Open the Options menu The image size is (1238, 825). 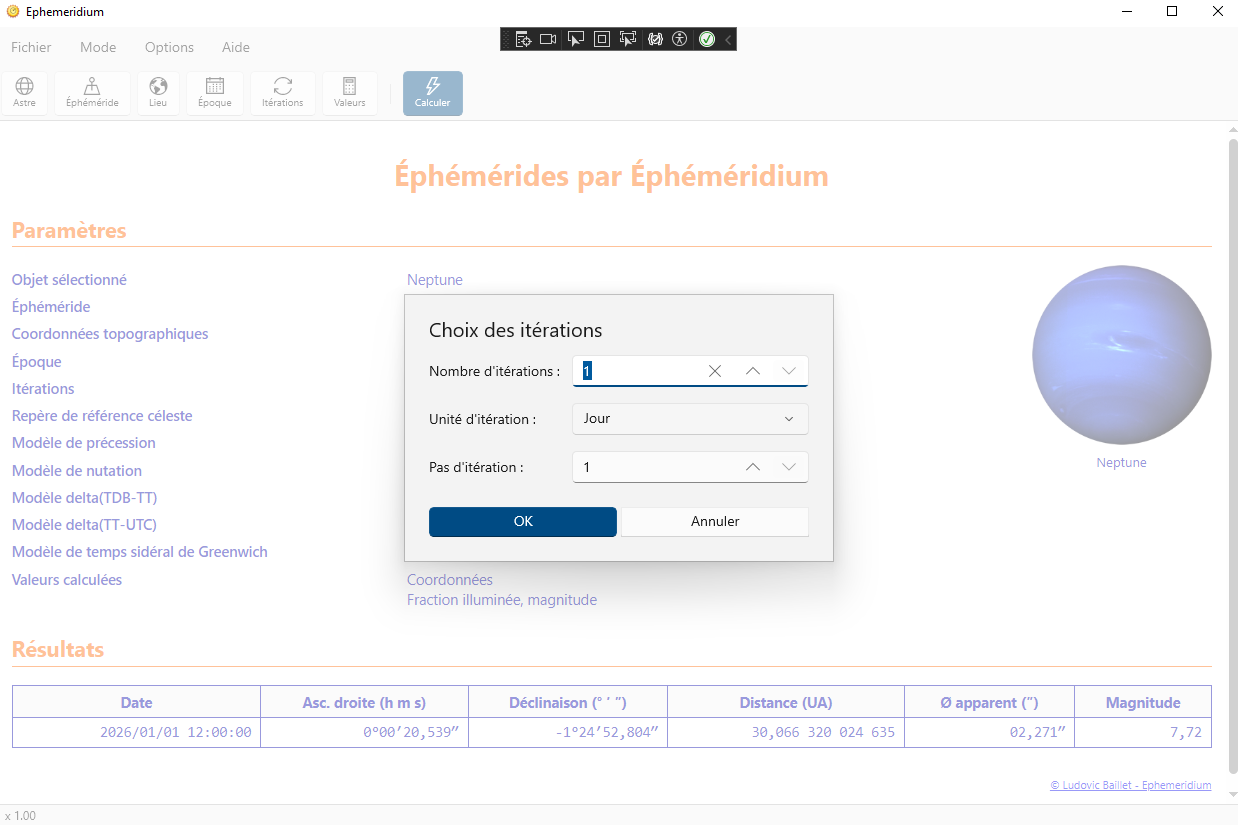(169, 47)
